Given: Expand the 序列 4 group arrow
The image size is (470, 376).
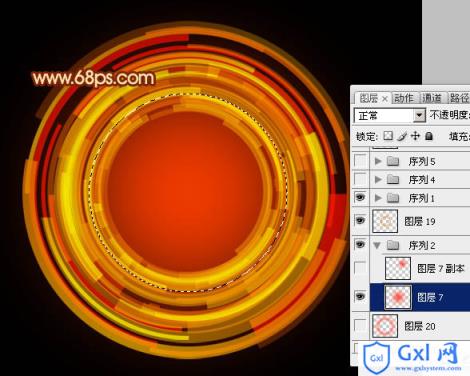Looking at the screenshot, I should (378, 180).
